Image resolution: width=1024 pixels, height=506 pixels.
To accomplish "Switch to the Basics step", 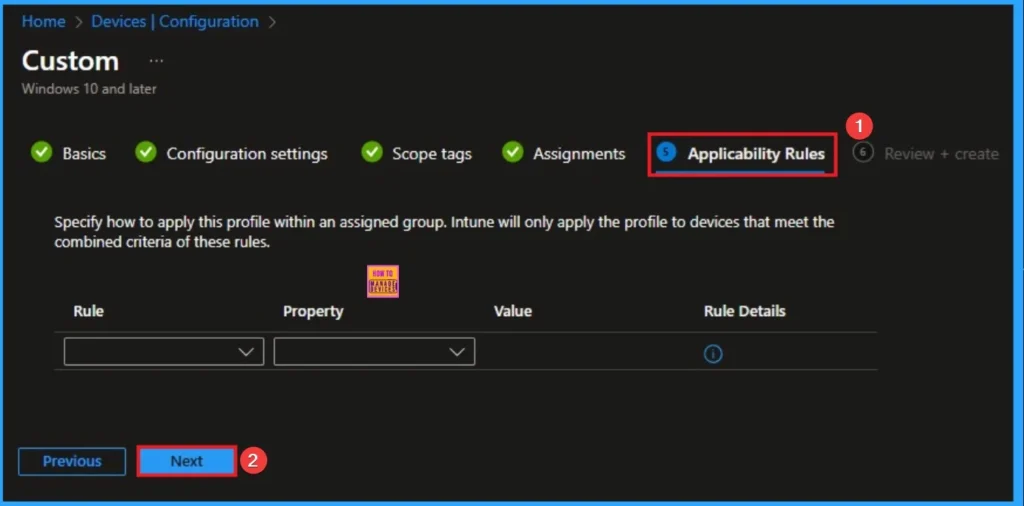I will click(84, 154).
